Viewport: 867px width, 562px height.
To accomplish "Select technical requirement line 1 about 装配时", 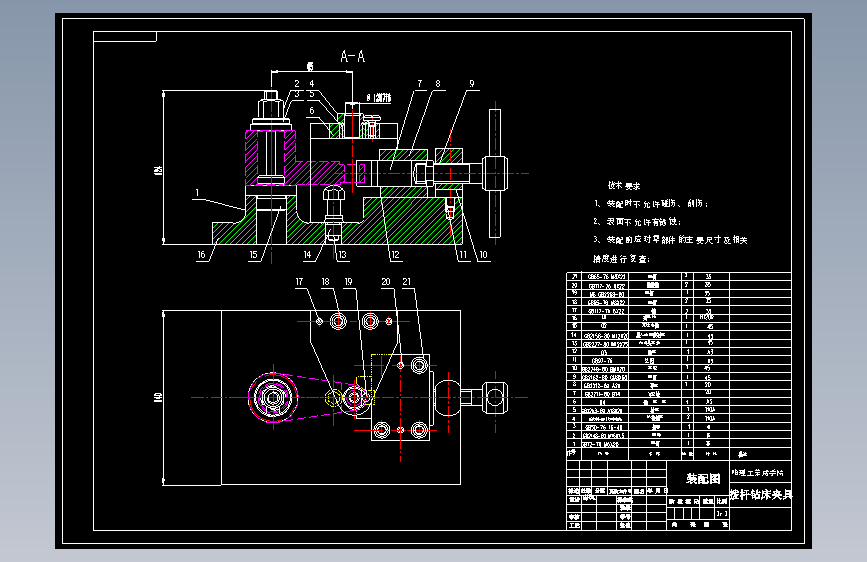I will pos(651,204).
